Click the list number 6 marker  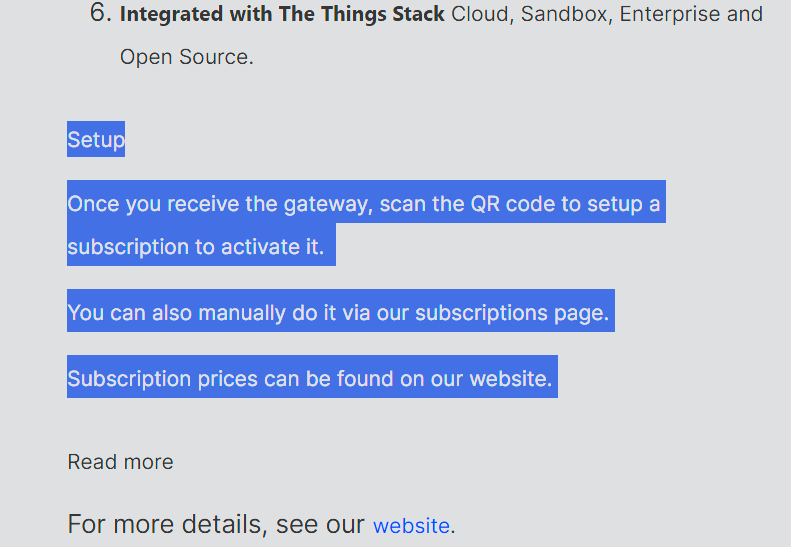(100, 13)
